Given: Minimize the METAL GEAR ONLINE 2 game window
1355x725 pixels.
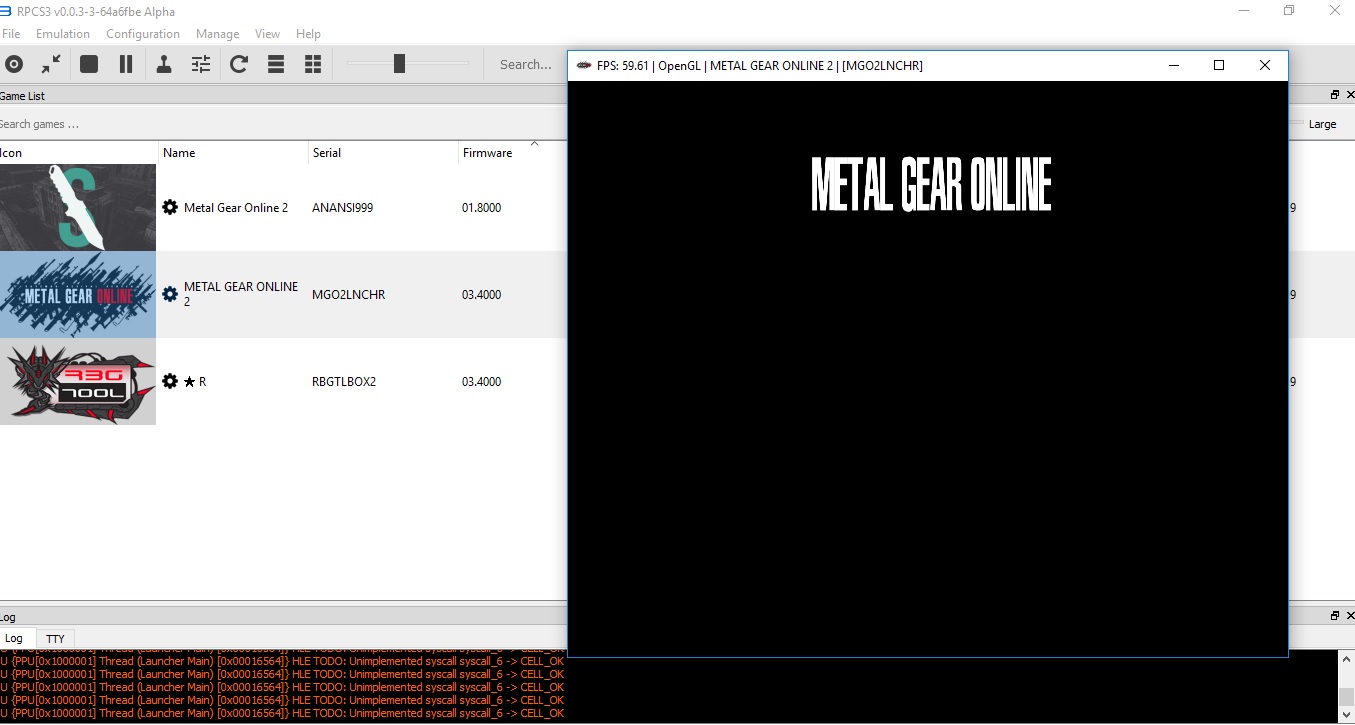Looking at the screenshot, I should [1173, 65].
